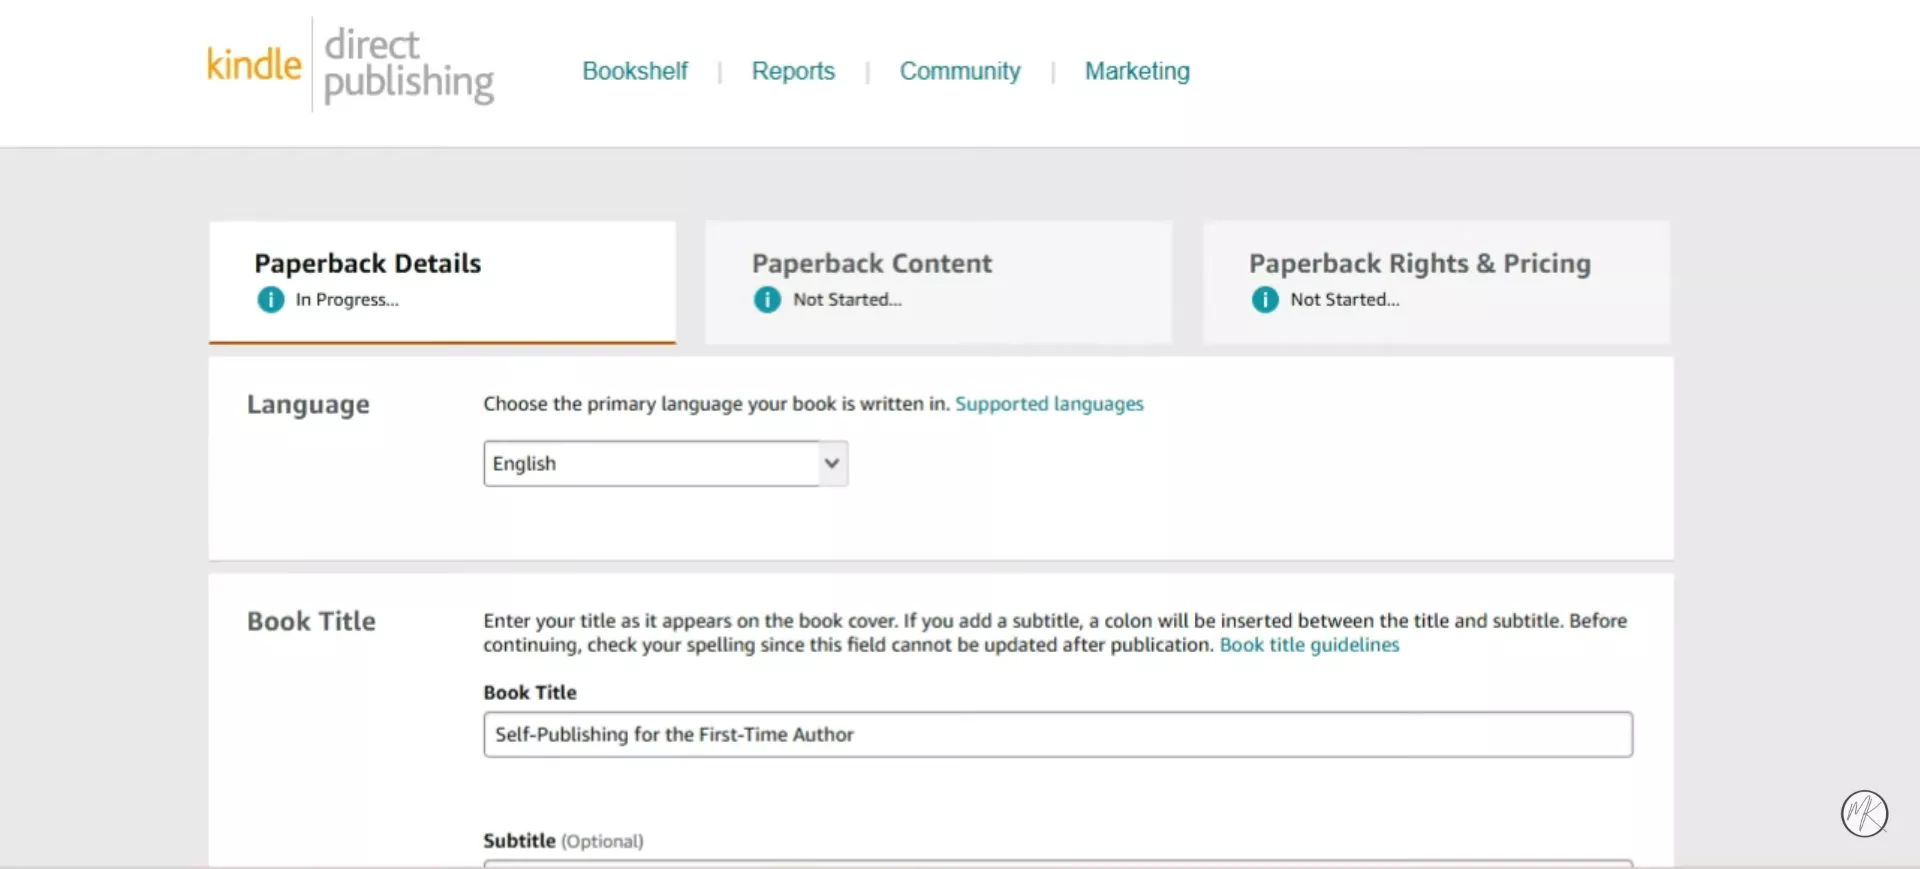This screenshot has width=1920, height=869.
Task: Click the Not Started status under Paperback Content
Action: (x=847, y=299)
